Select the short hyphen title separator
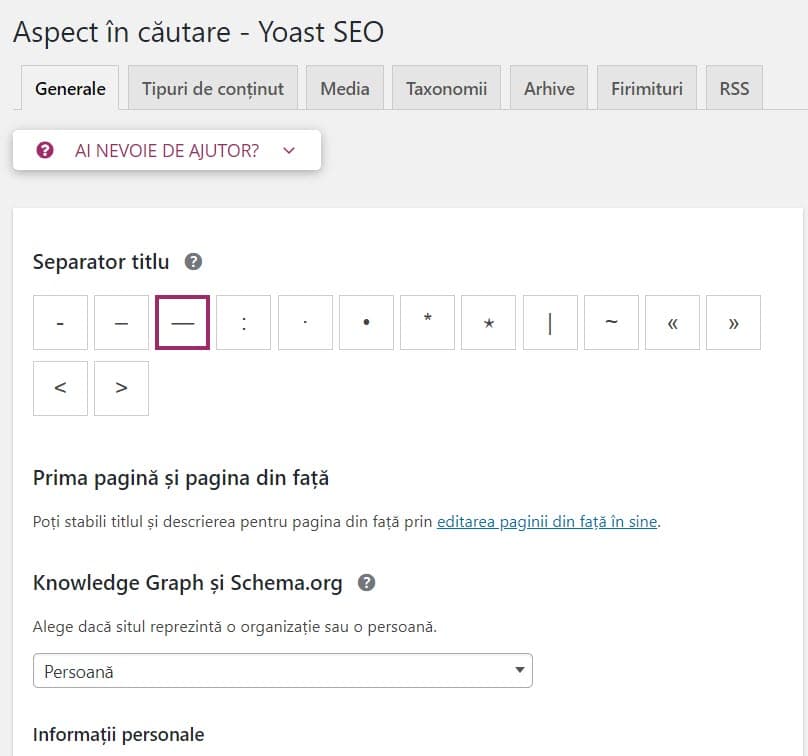Viewport: 808px width, 756px height. click(60, 322)
